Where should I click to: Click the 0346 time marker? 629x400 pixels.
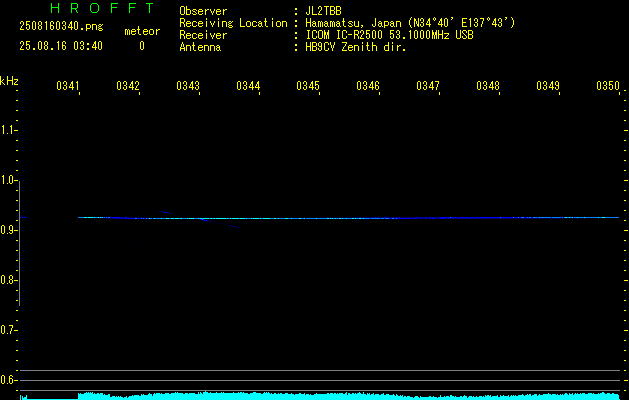368,86
